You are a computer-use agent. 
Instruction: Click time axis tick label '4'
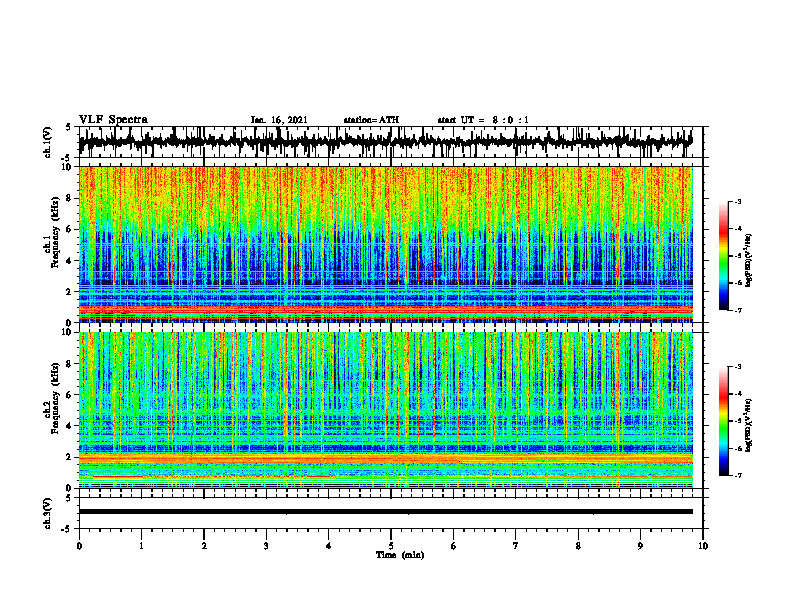pos(329,546)
